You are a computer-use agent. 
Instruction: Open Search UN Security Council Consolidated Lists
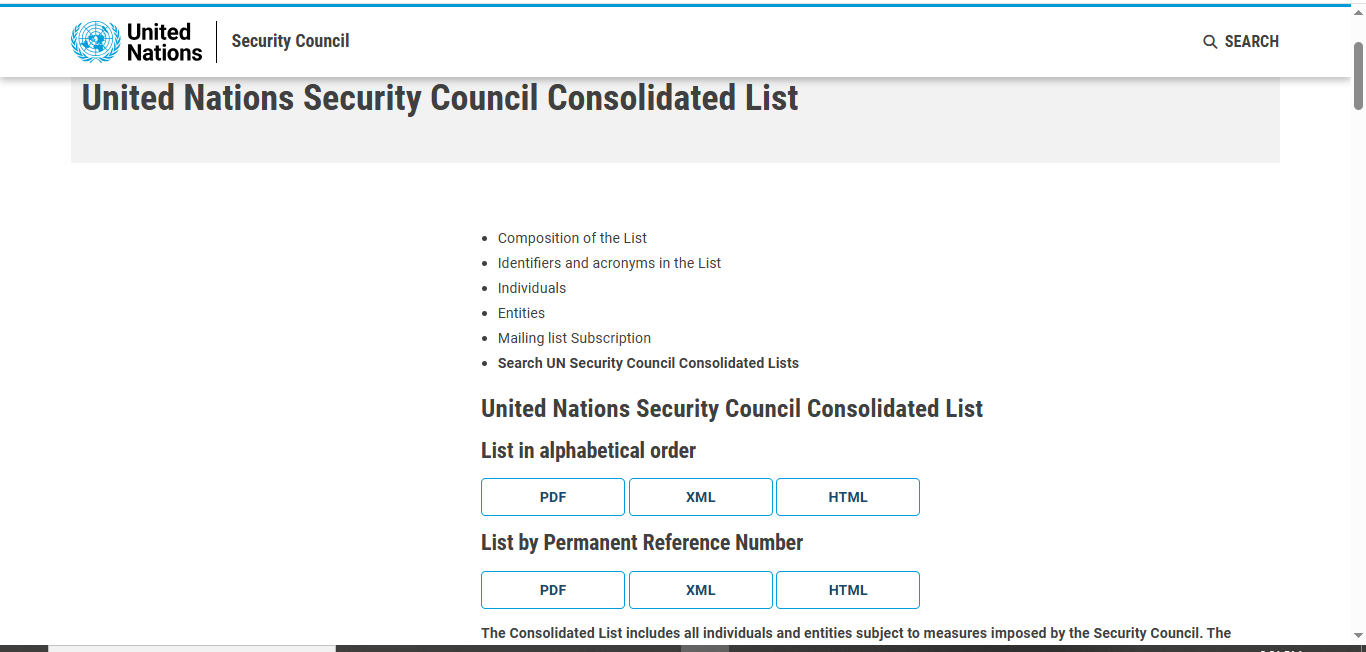648,363
